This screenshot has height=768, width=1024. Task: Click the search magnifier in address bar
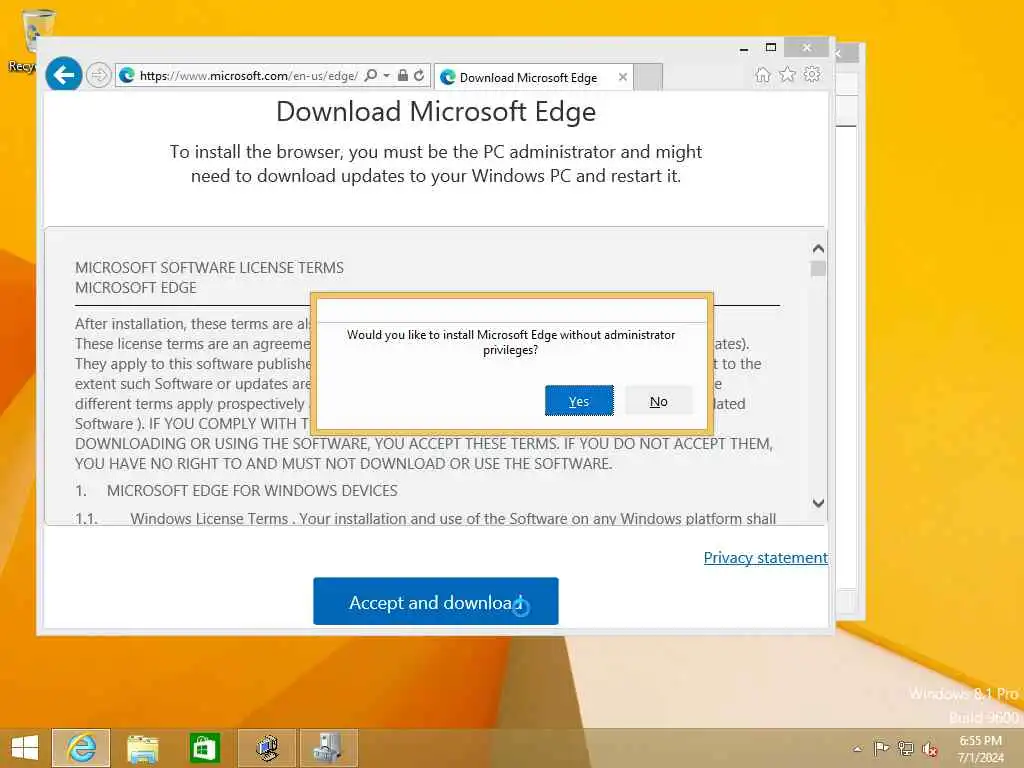click(x=371, y=76)
